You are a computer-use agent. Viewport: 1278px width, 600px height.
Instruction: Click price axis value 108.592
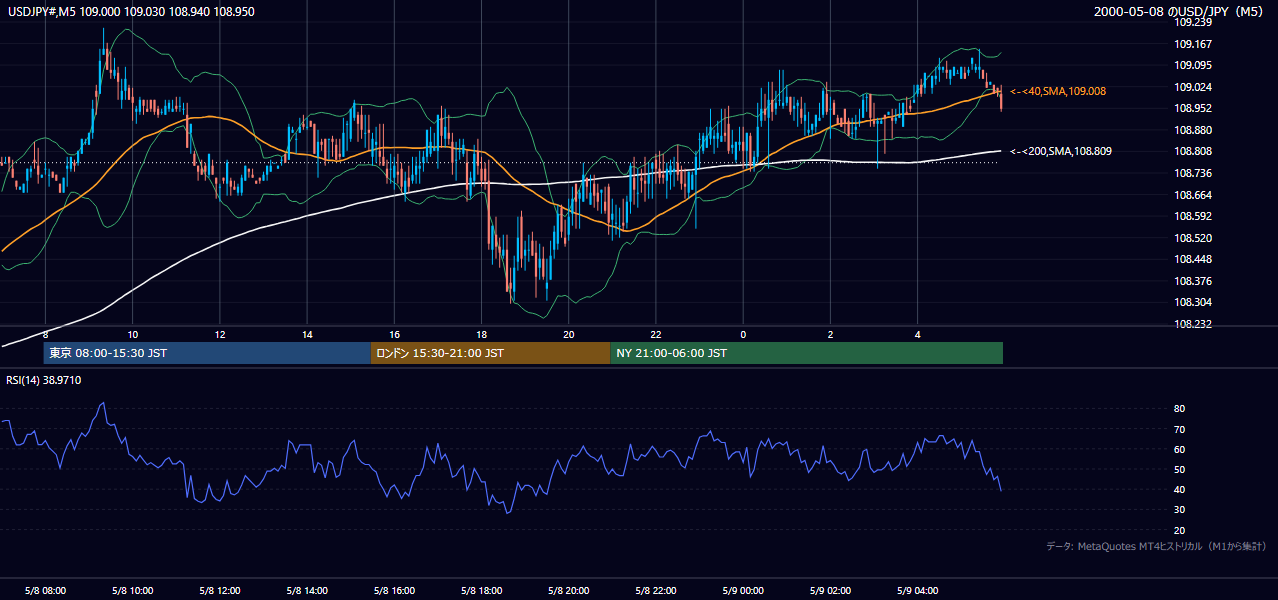(1192, 216)
